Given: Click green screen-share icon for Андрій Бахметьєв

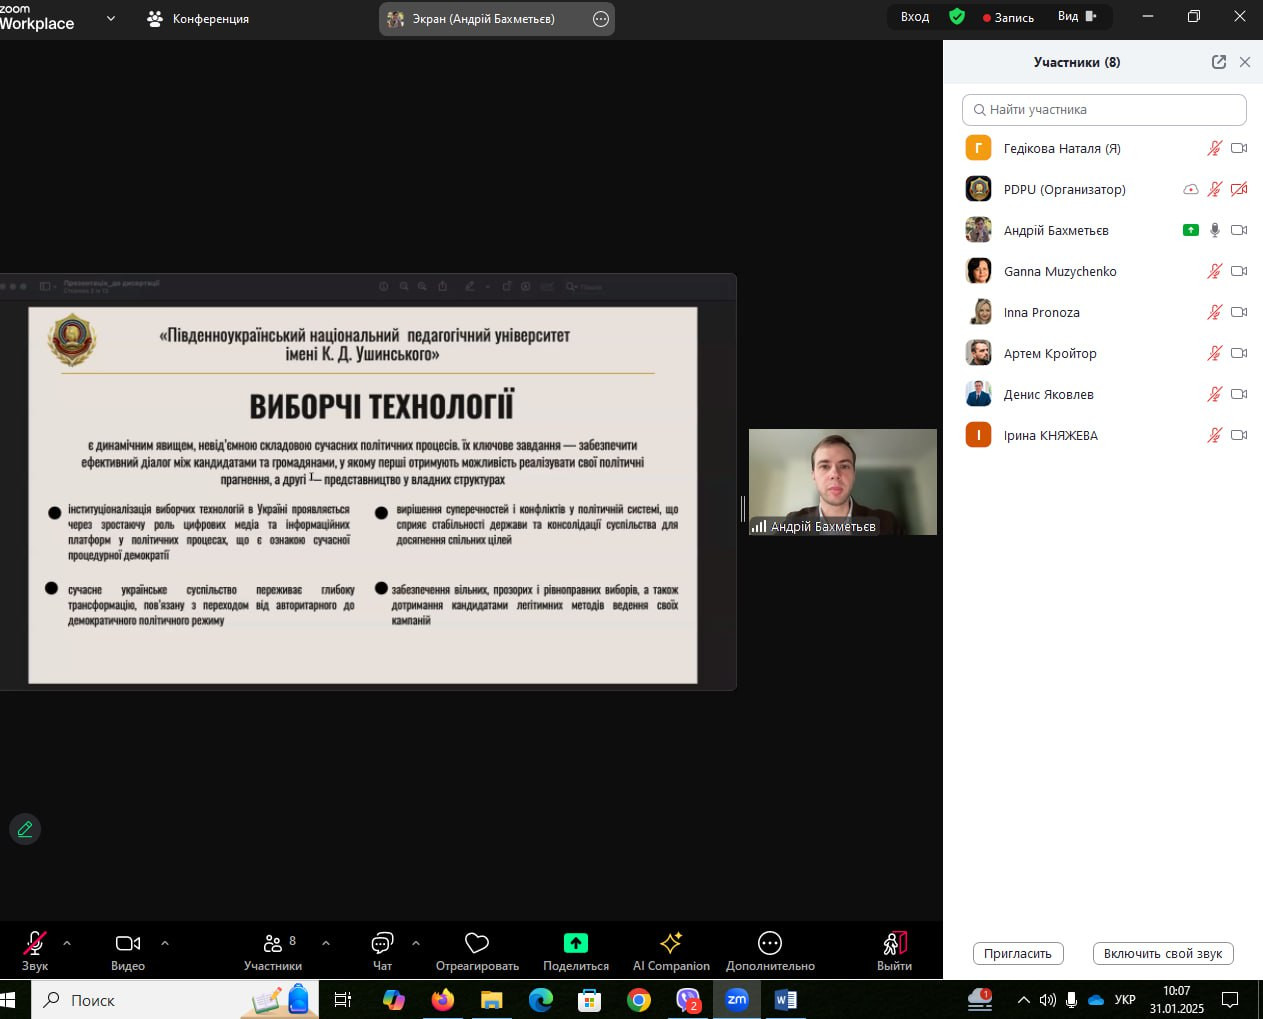Looking at the screenshot, I should [1190, 230].
